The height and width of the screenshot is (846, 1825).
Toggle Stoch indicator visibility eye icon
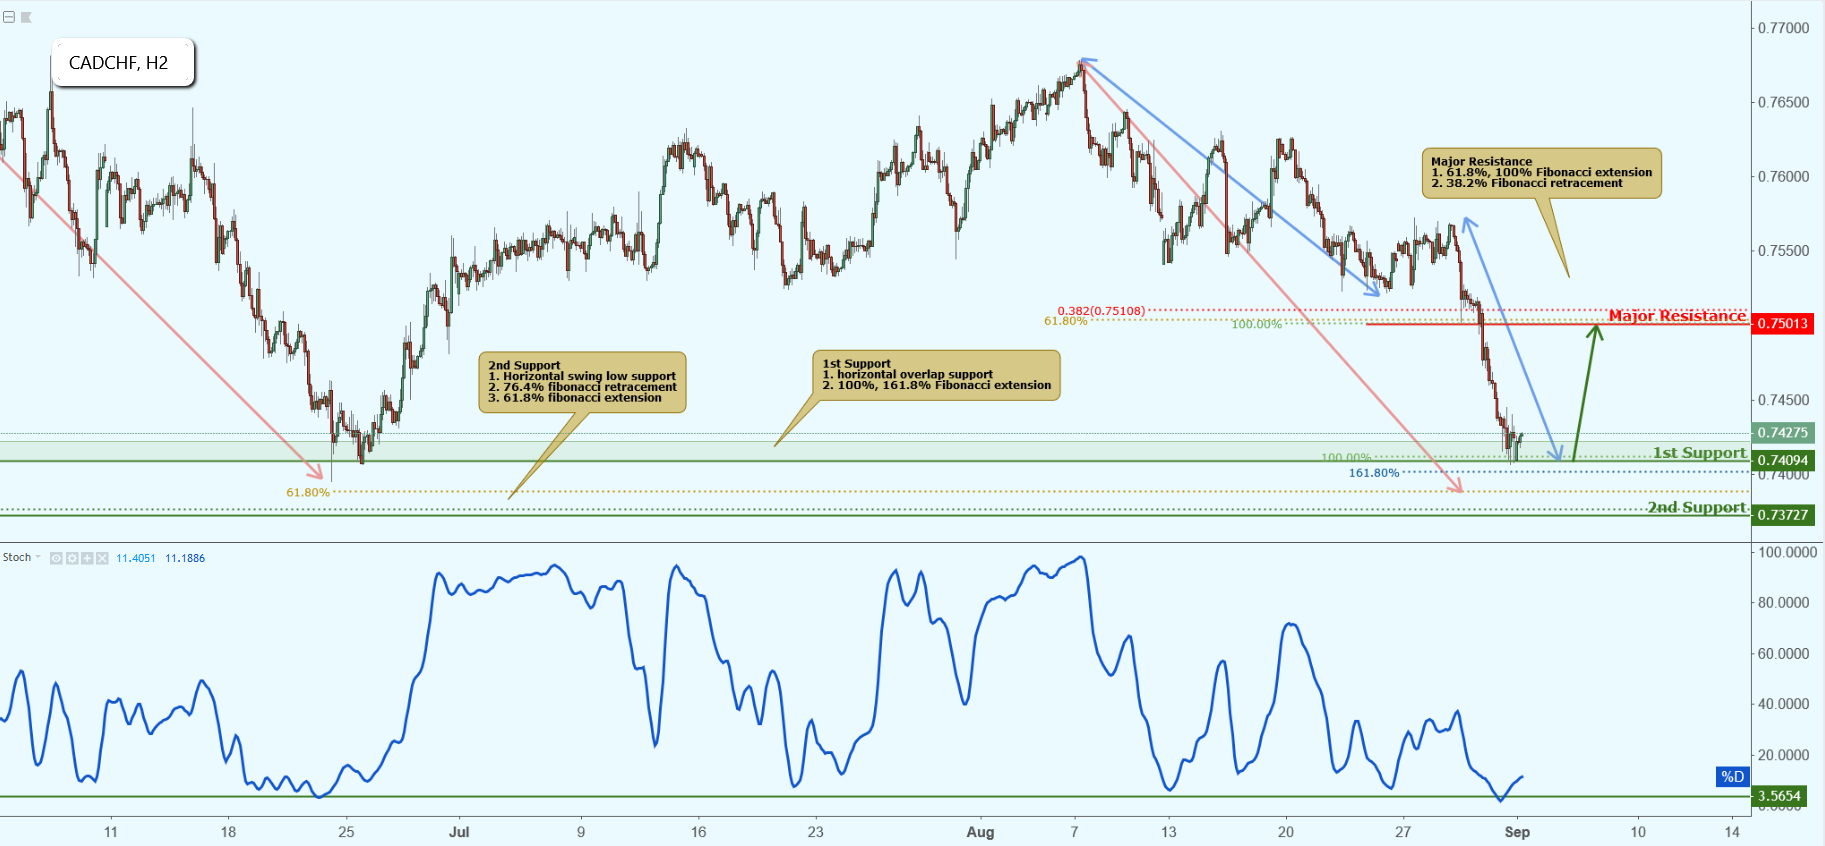pos(56,558)
